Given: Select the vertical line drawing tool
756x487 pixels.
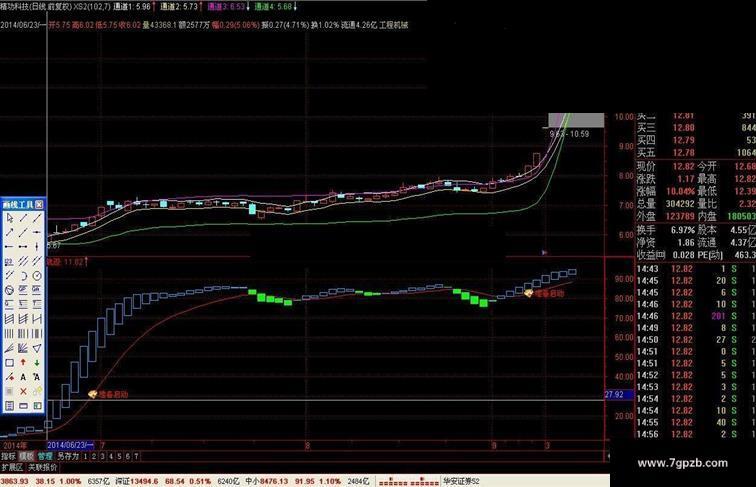Looking at the screenshot, I should (37, 246).
